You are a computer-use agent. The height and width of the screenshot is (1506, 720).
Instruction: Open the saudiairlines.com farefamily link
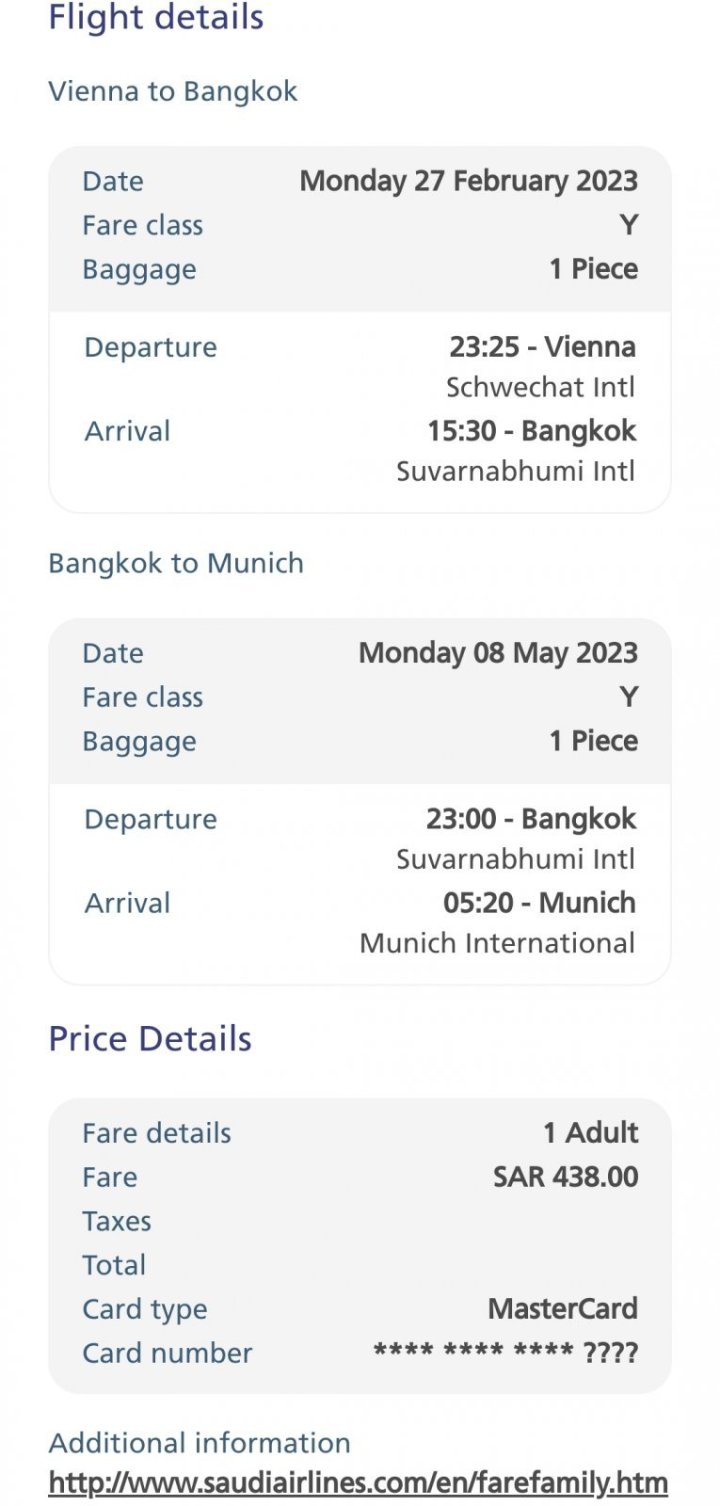tap(358, 1481)
